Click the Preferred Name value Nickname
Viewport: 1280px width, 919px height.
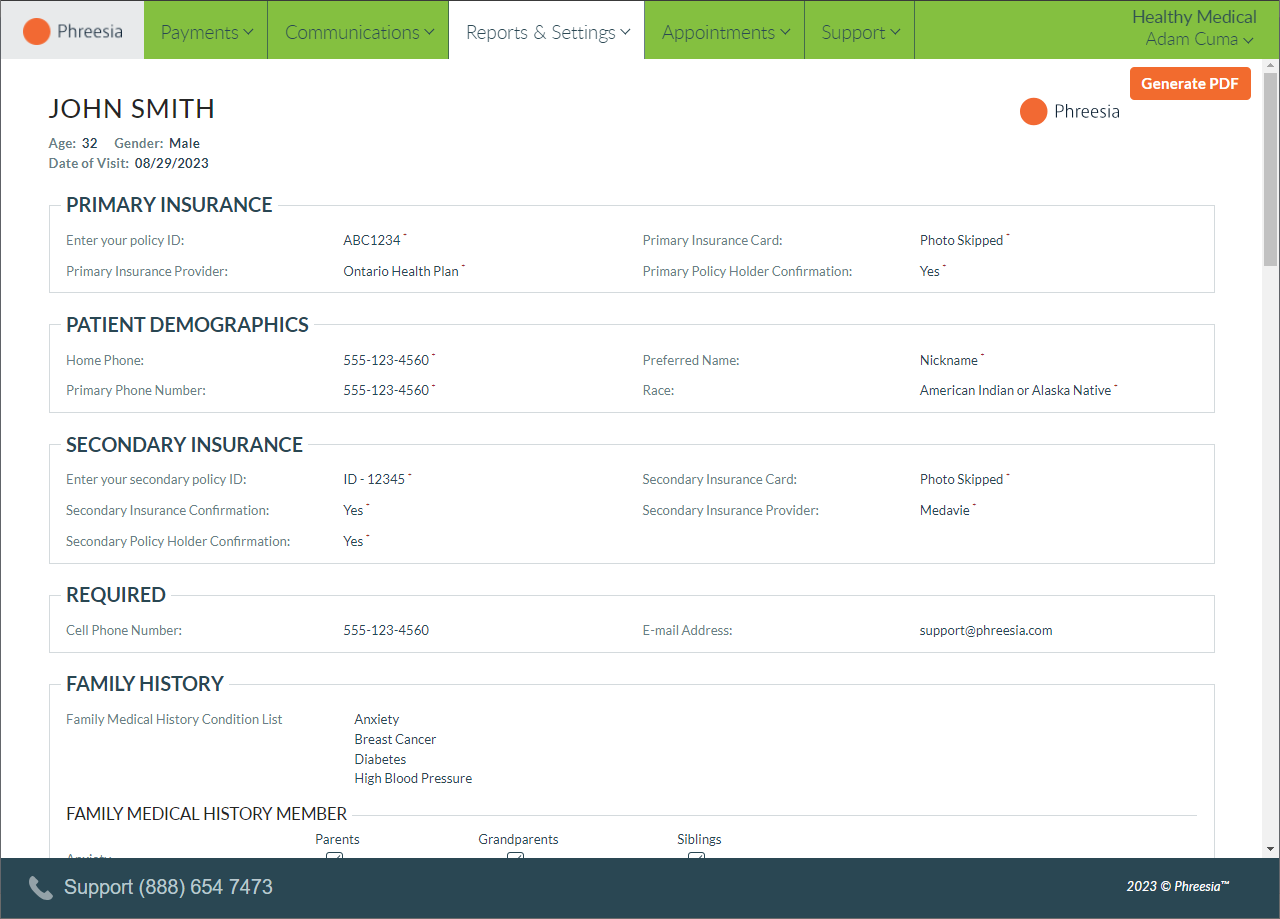click(x=949, y=360)
